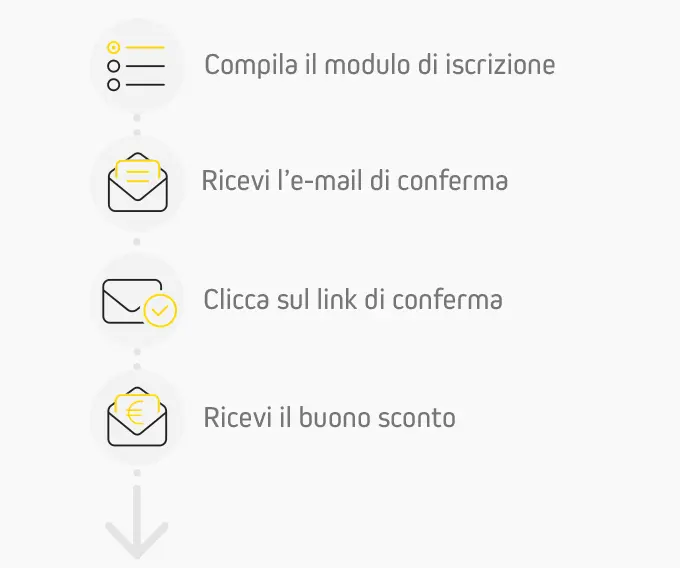This screenshot has height=568, width=680.
Task: Click the yellow euro symbol in envelope
Action: click(135, 413)
